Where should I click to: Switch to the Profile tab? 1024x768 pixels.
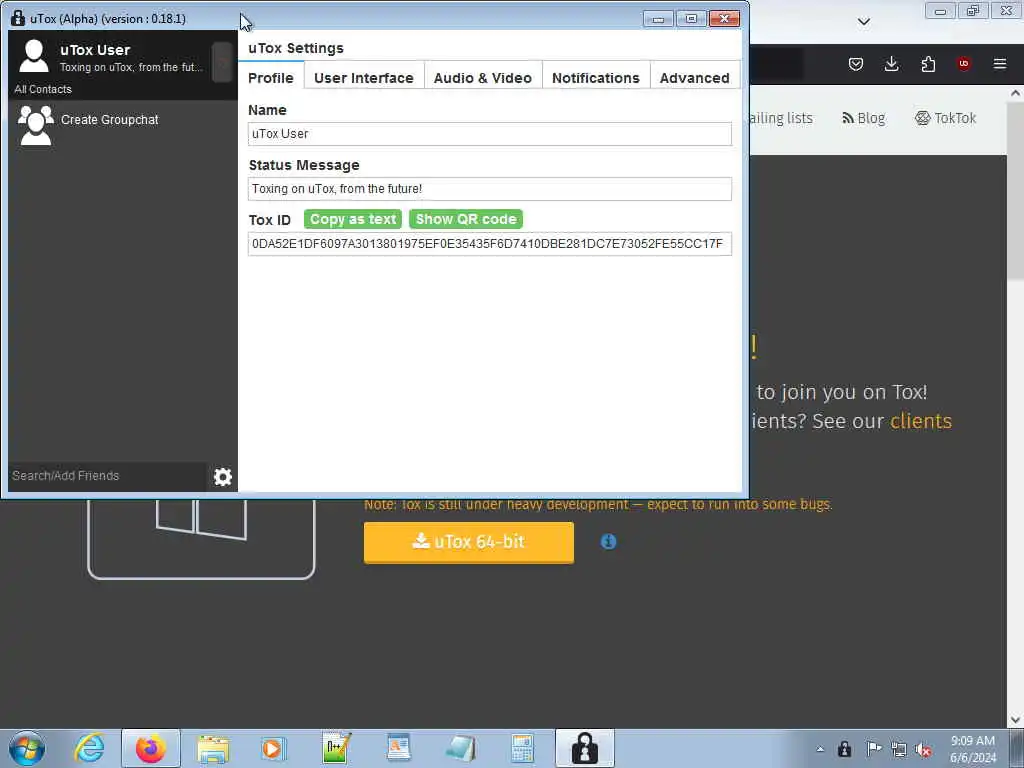[x=271, y=78]
